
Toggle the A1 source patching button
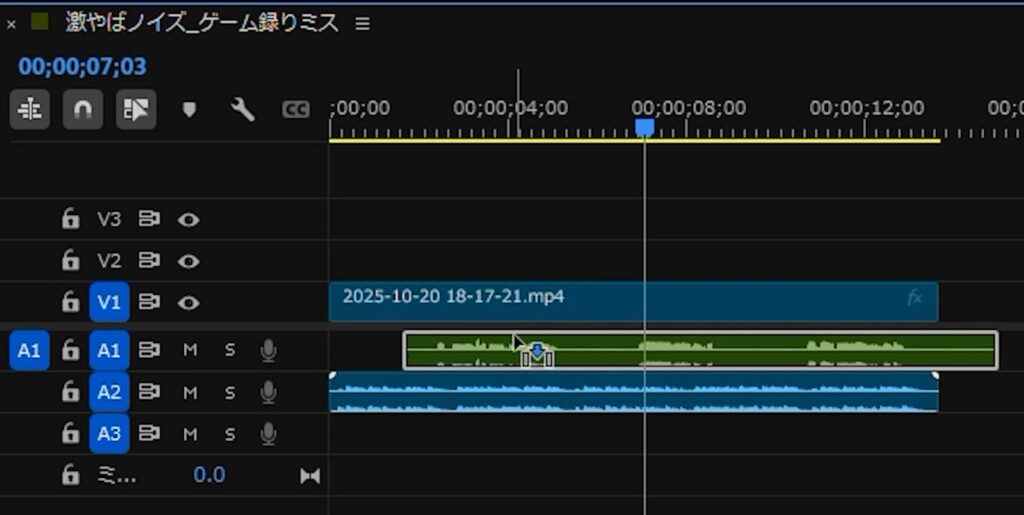pyautogui.click(x=29, y=351)
